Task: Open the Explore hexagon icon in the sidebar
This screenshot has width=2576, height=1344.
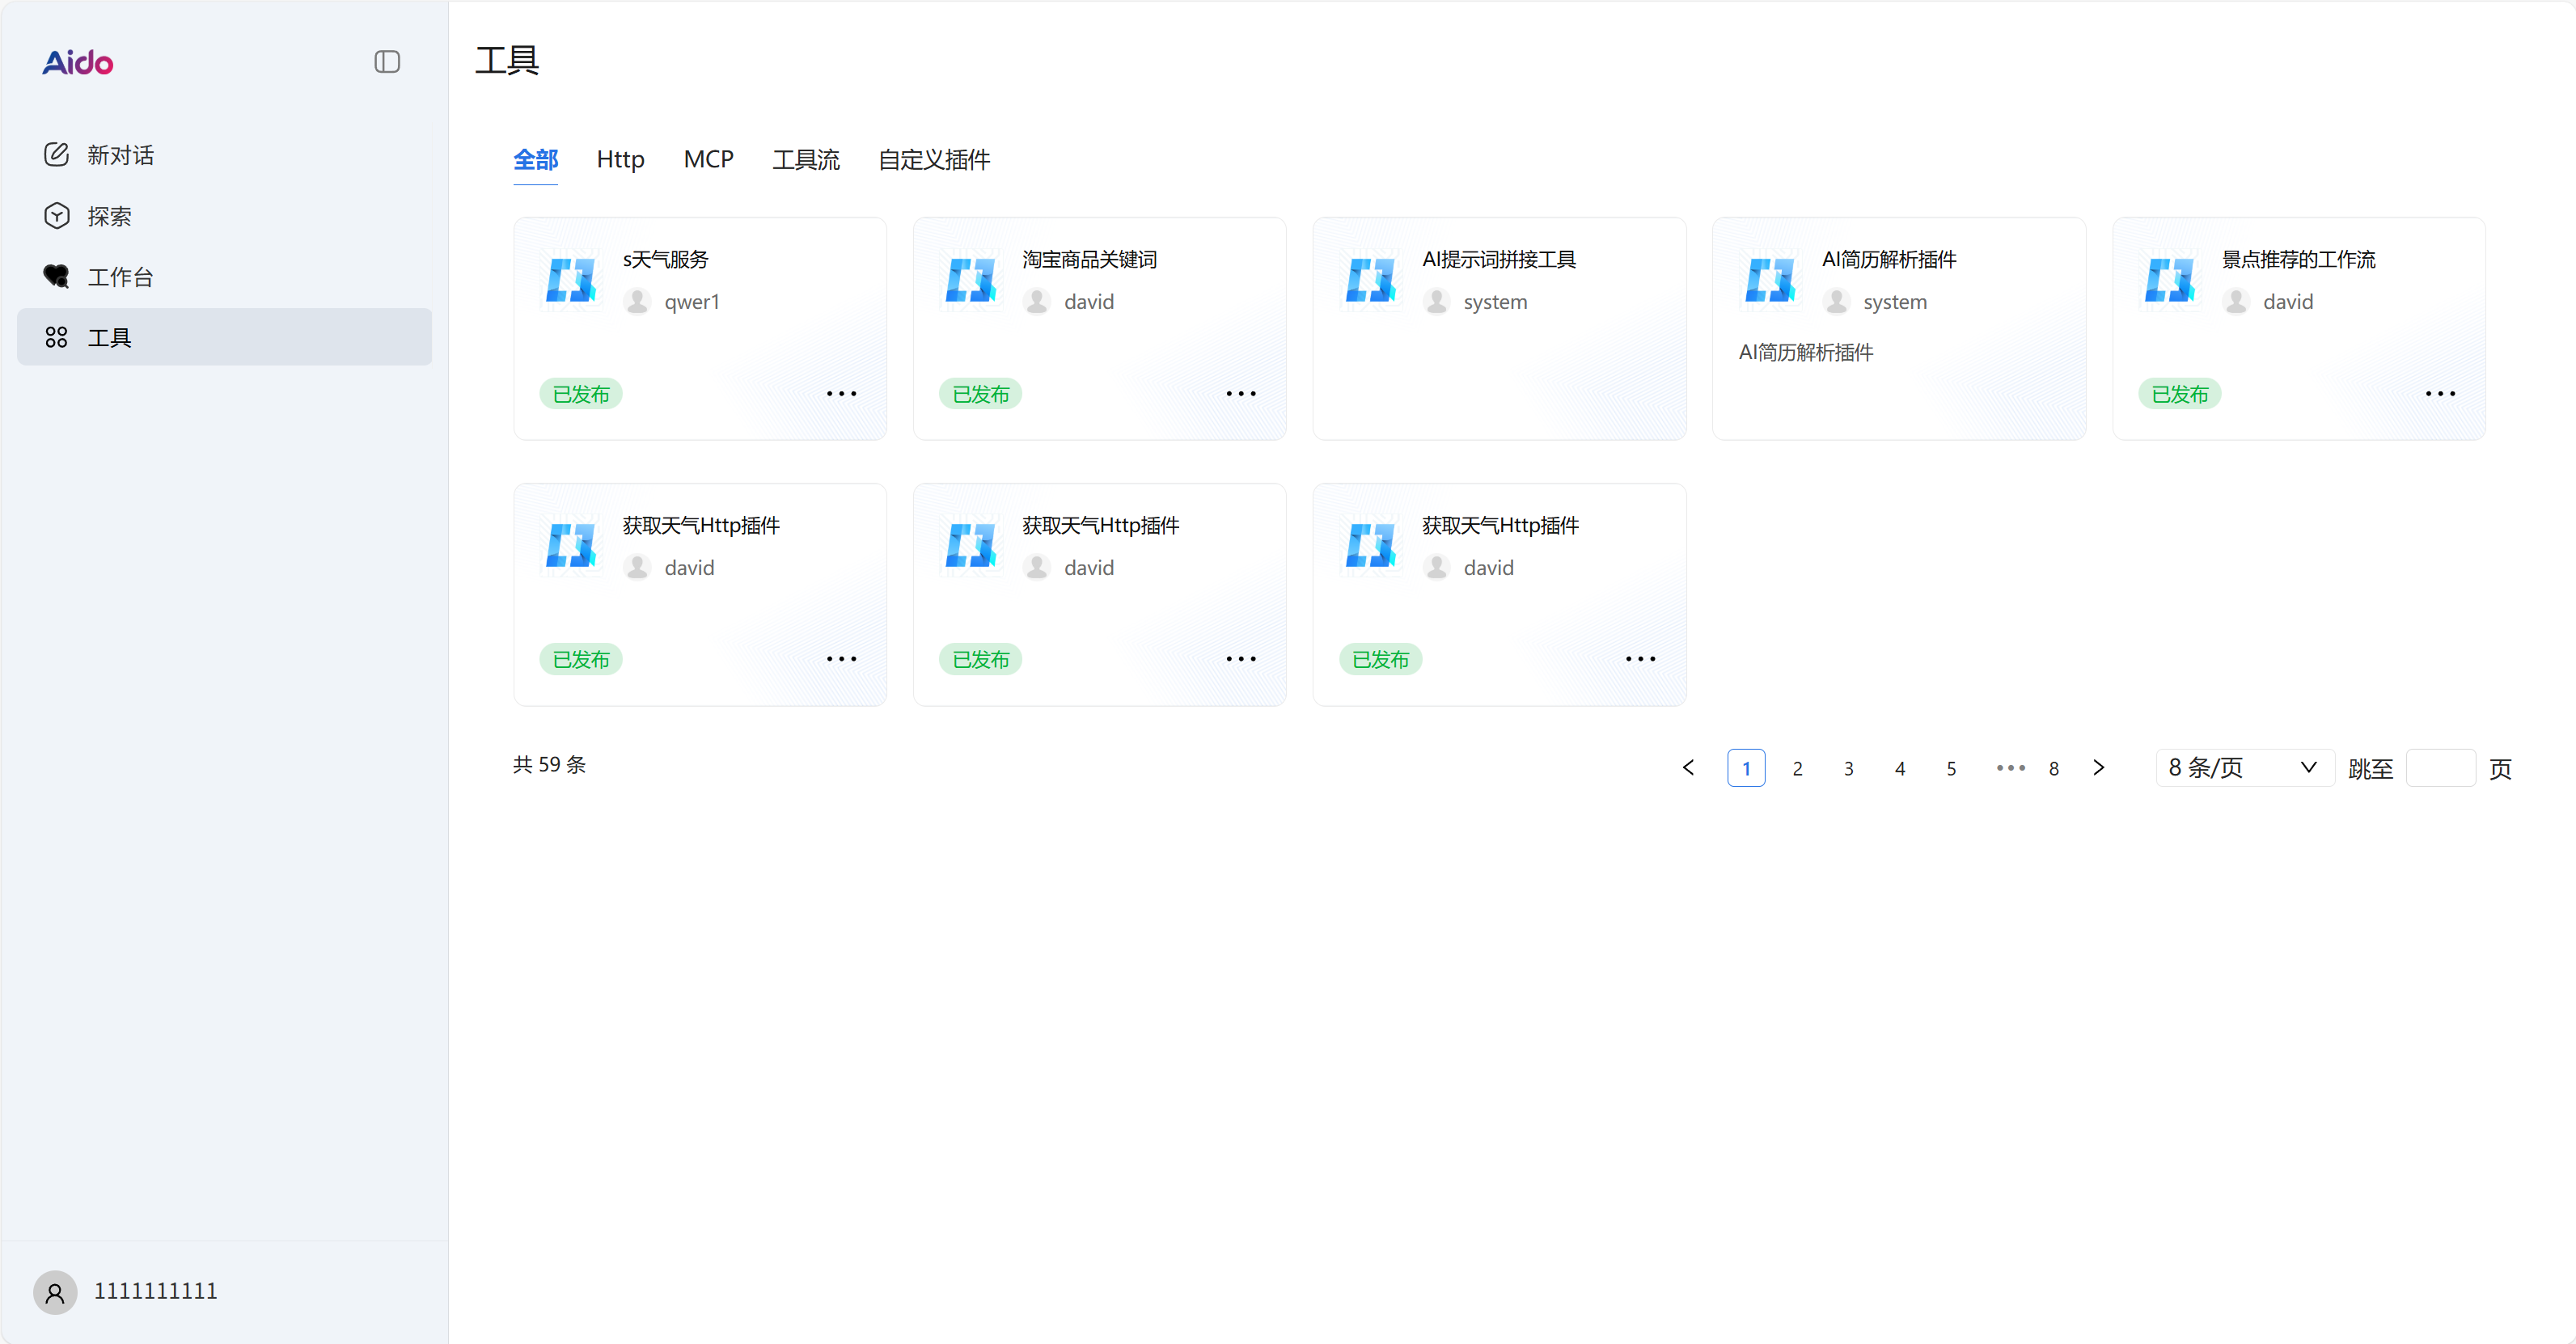Action: (x=56, y=216)
